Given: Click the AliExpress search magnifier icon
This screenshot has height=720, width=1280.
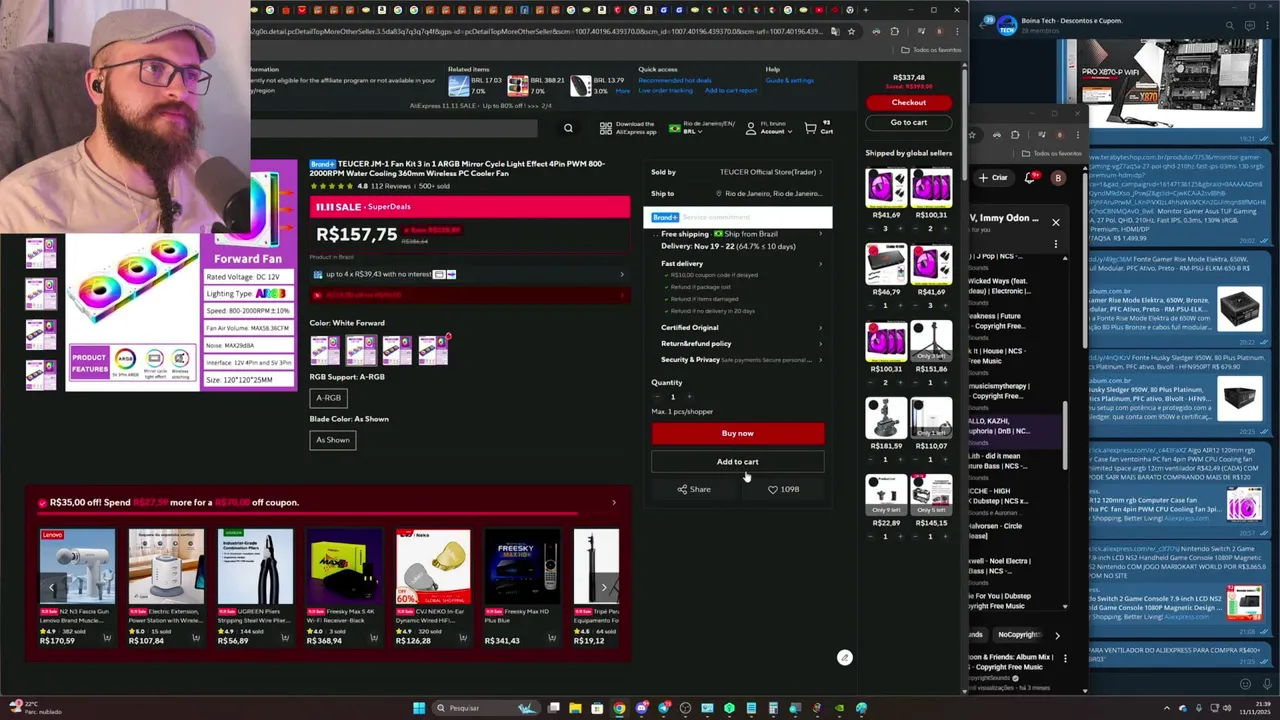Looking at the screenshot, I should point(568,128).
